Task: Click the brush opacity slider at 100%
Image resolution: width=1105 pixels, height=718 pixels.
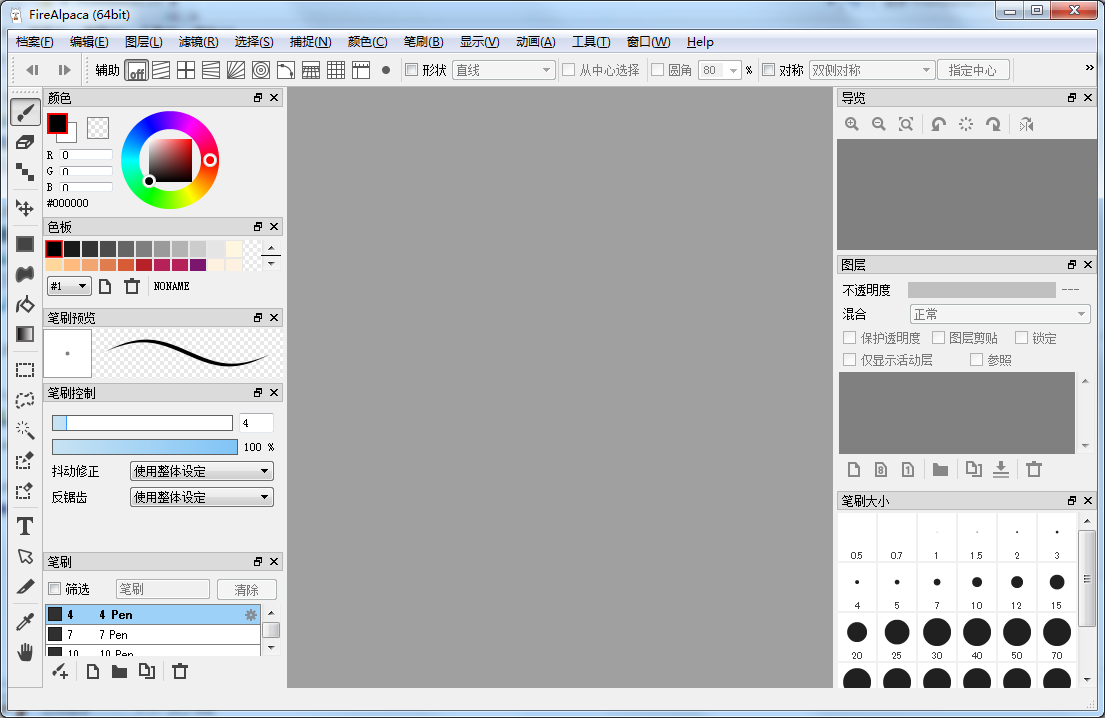Action: pyautogui.click(x=145, y=447)
